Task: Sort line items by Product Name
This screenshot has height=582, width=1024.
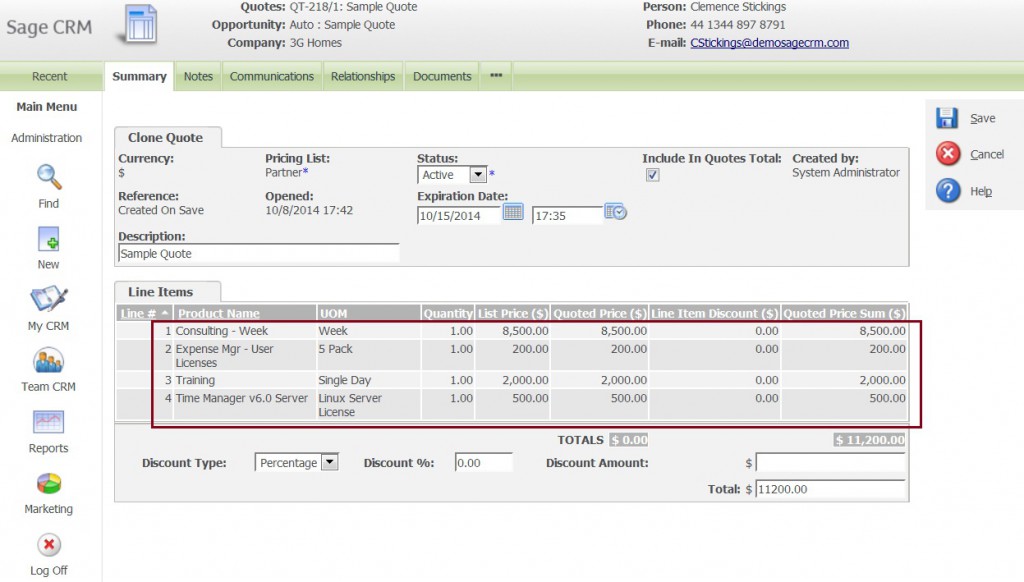Action: tap(219, 314)
